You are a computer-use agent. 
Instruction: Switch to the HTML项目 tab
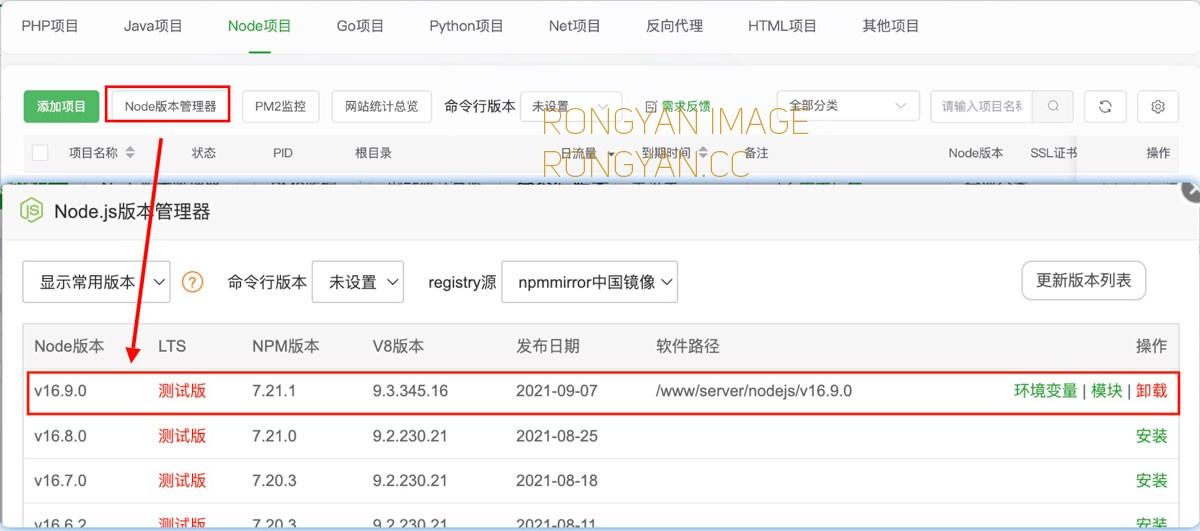pyautogui.click(x=782, y=26)
